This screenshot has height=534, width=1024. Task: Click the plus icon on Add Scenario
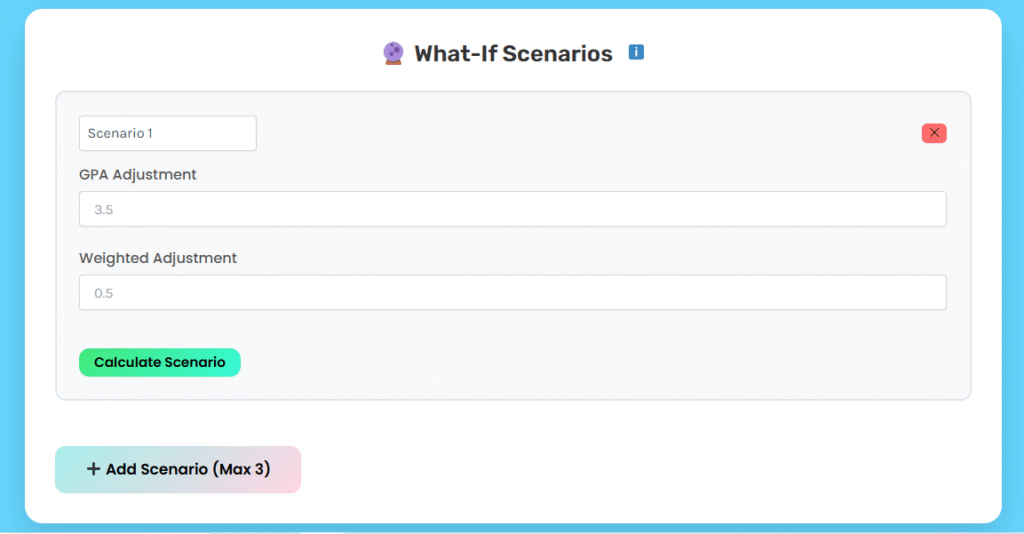[93, 469]
